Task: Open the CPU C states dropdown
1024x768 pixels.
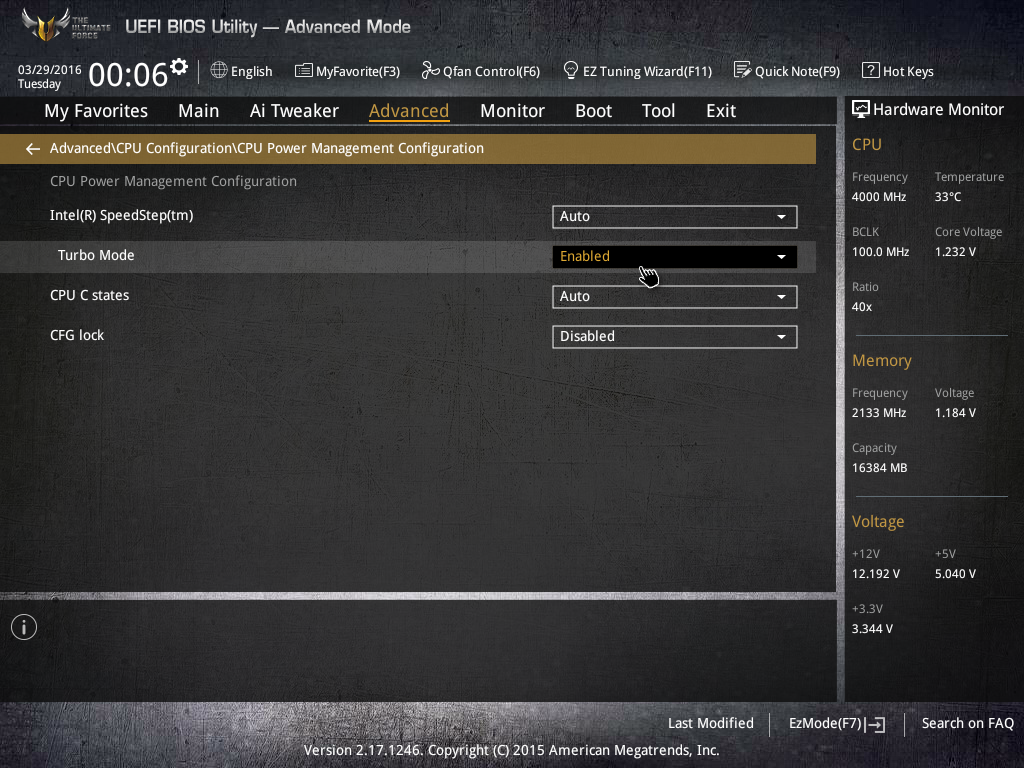Action: point(675,296)
